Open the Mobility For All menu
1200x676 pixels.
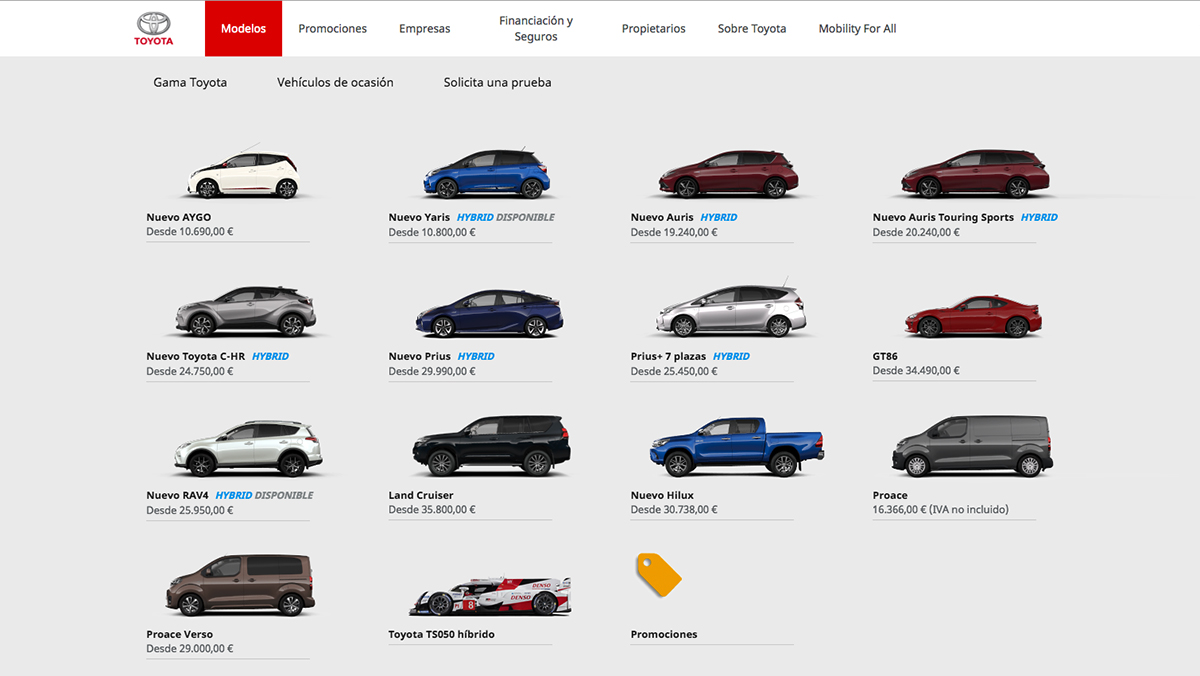pos(857,29)
